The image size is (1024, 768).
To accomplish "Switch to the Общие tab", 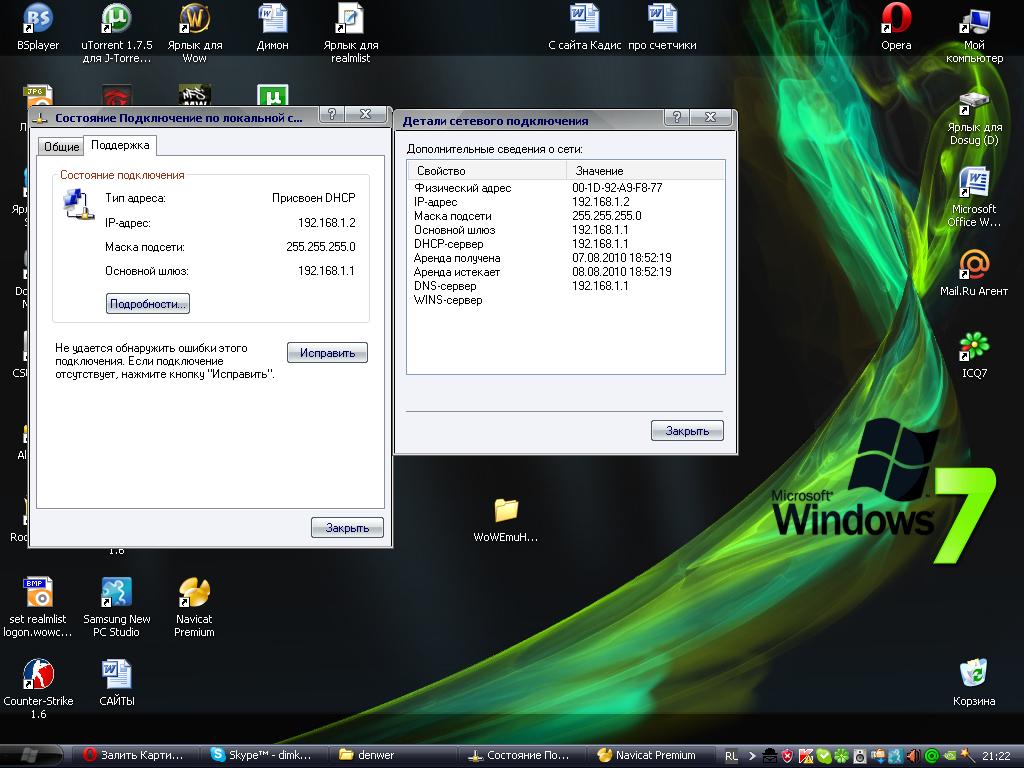I will point(61,147).
